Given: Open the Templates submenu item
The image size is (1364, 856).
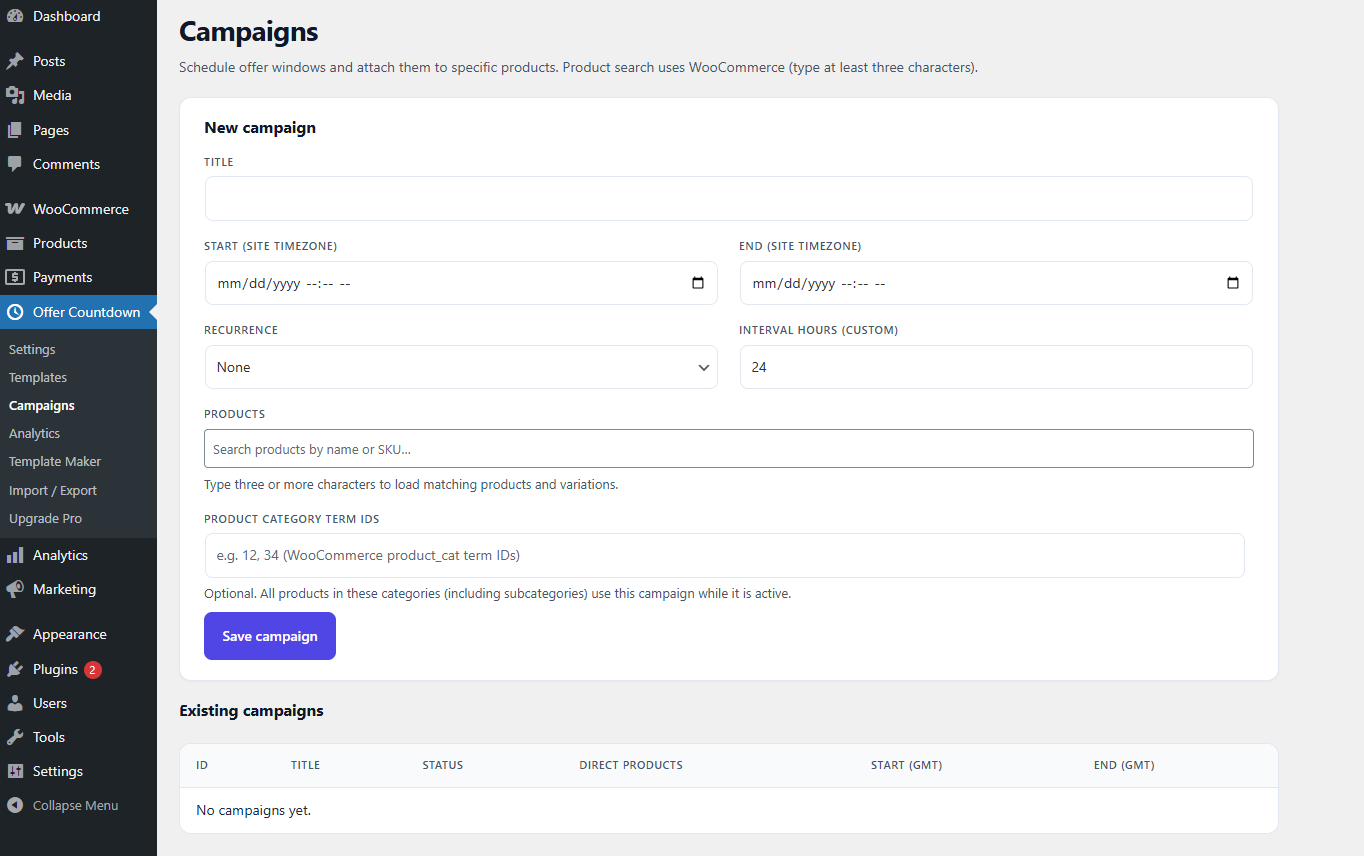Looking at the screenshot, I should 38,377.
